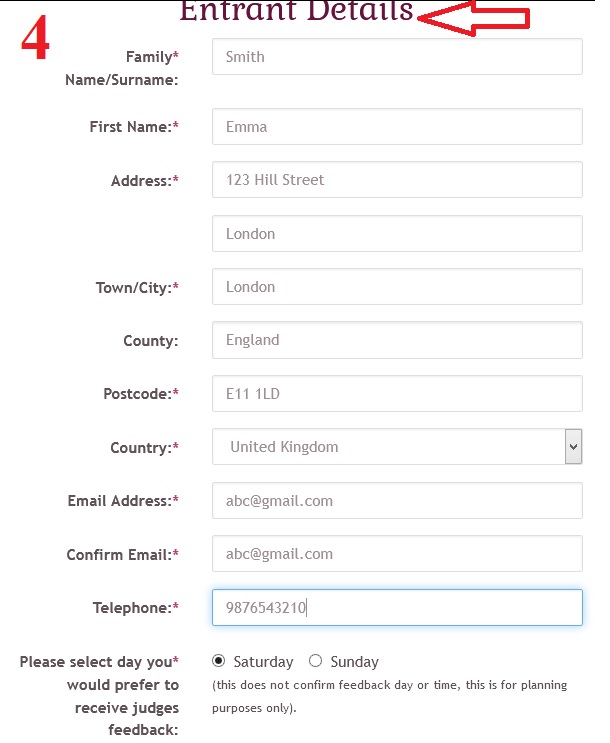Click the Sunday label text
Screen dimensions: 610x743
(x=354, y=662)
